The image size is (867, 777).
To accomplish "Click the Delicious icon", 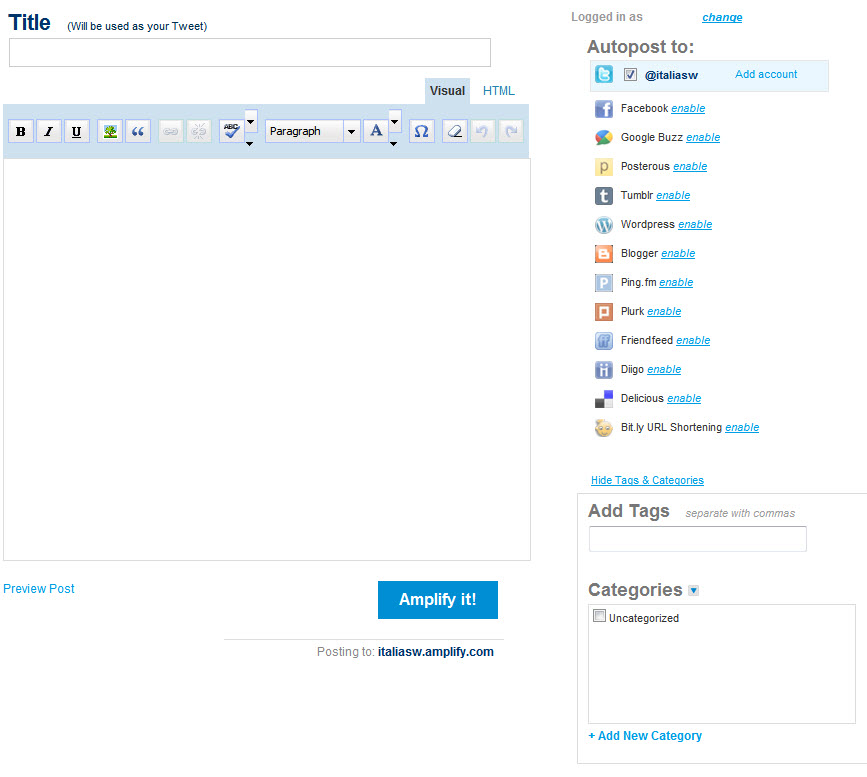I will tap(604, 399).
